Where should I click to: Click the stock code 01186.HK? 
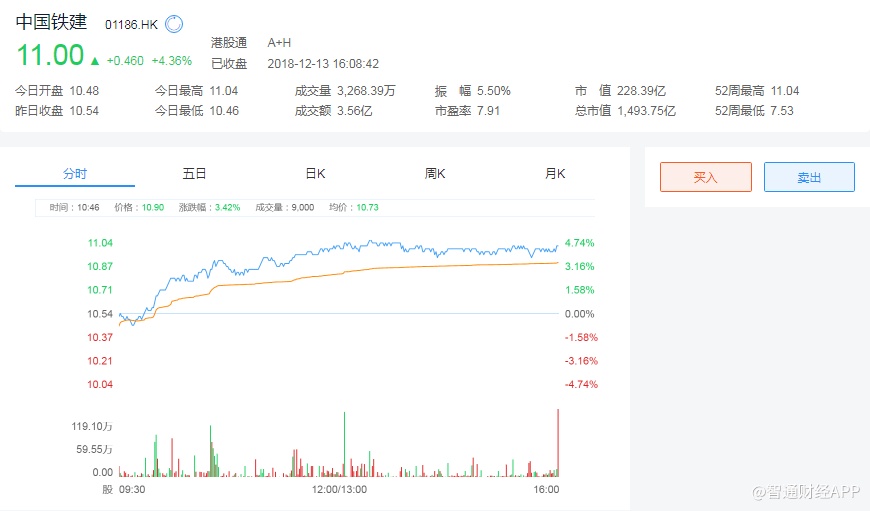(x=131, y=24)
